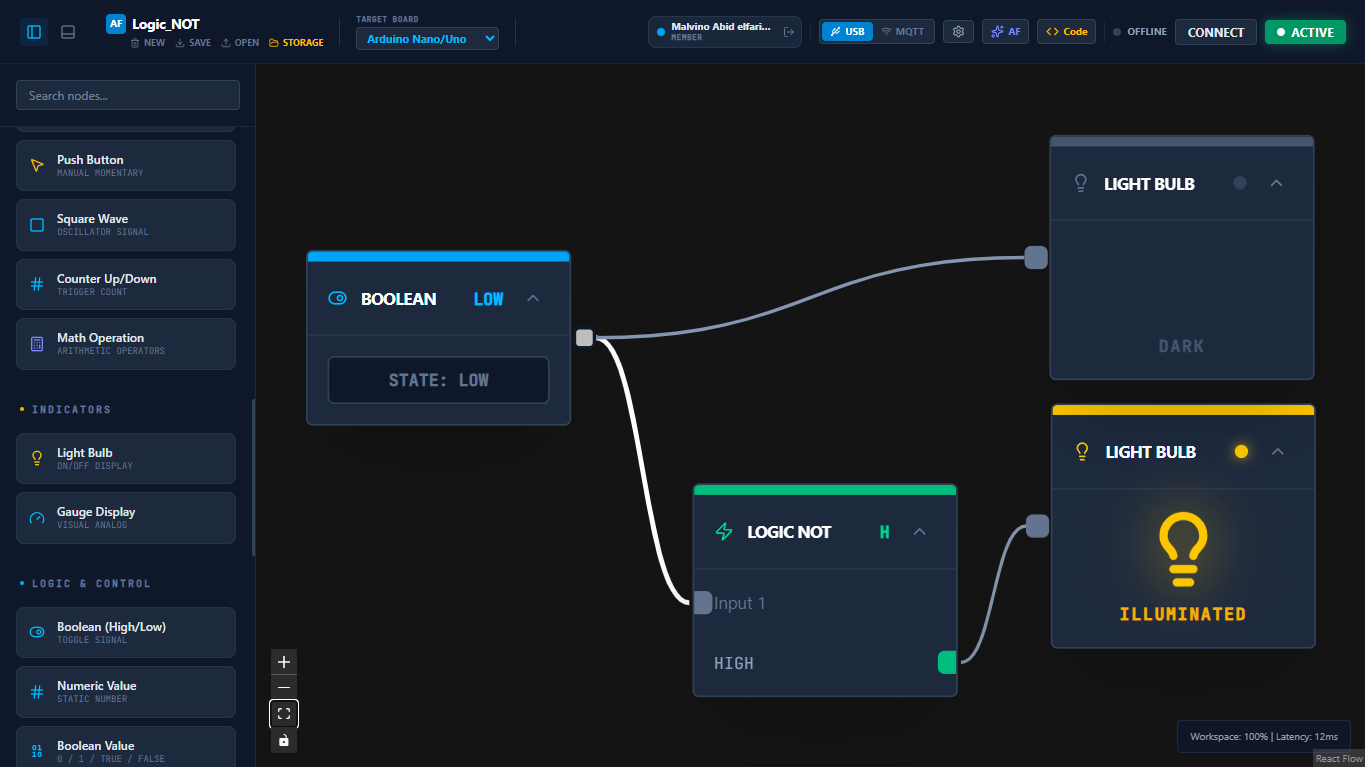Open the STORAGE folder
The image size is (1365, 767).
[x=296, y=43]
